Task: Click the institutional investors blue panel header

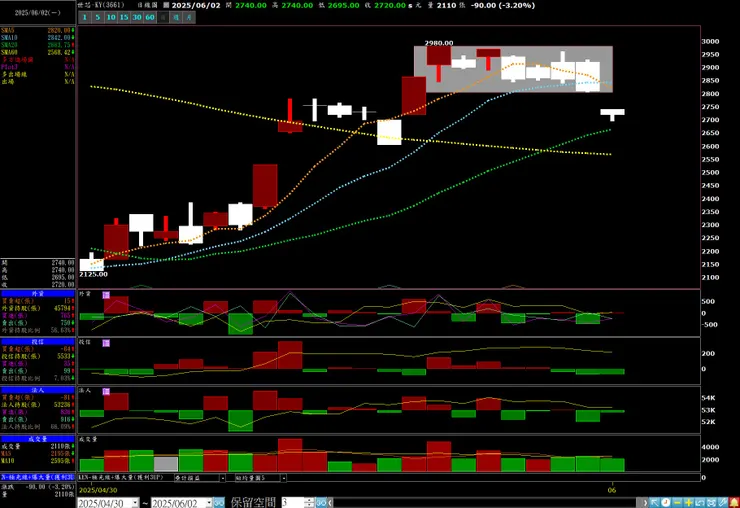Action: [38, 390]
